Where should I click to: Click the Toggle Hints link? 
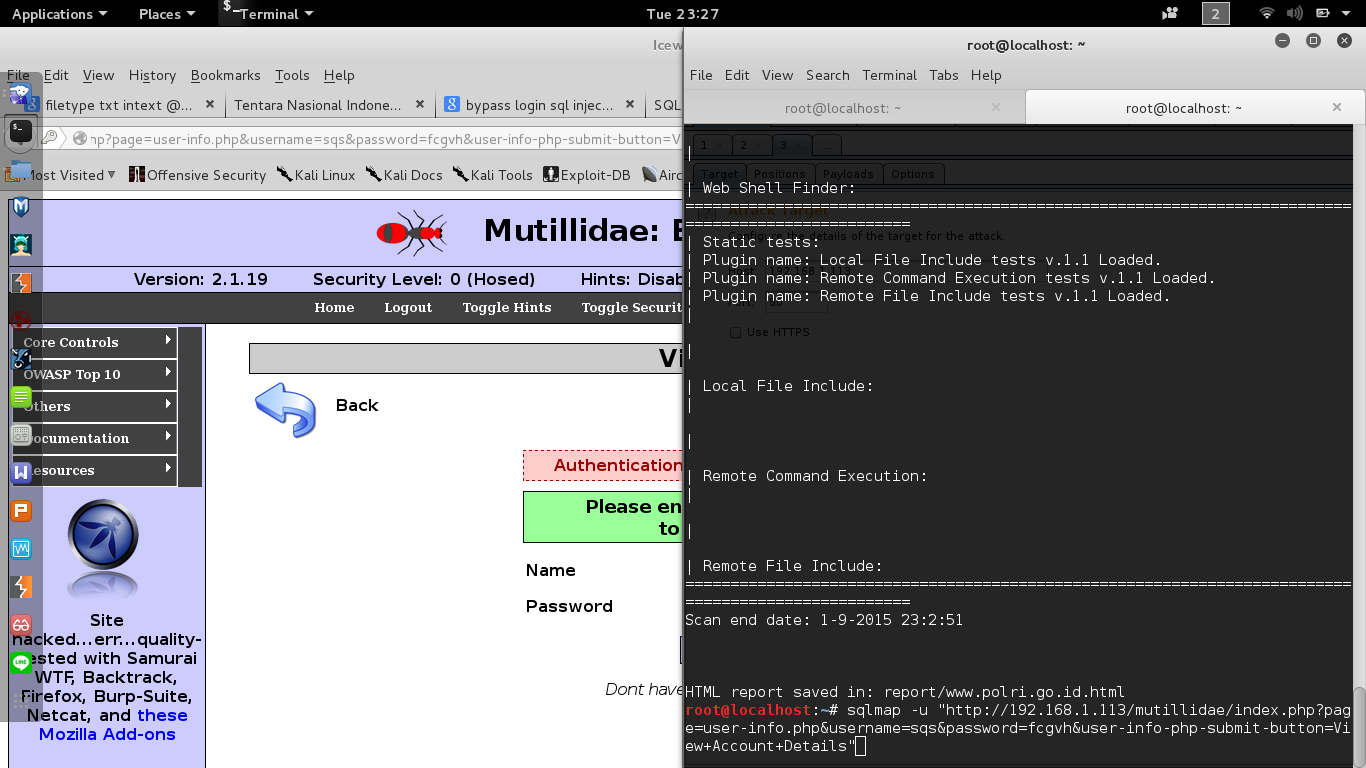[x=507, y=307]
